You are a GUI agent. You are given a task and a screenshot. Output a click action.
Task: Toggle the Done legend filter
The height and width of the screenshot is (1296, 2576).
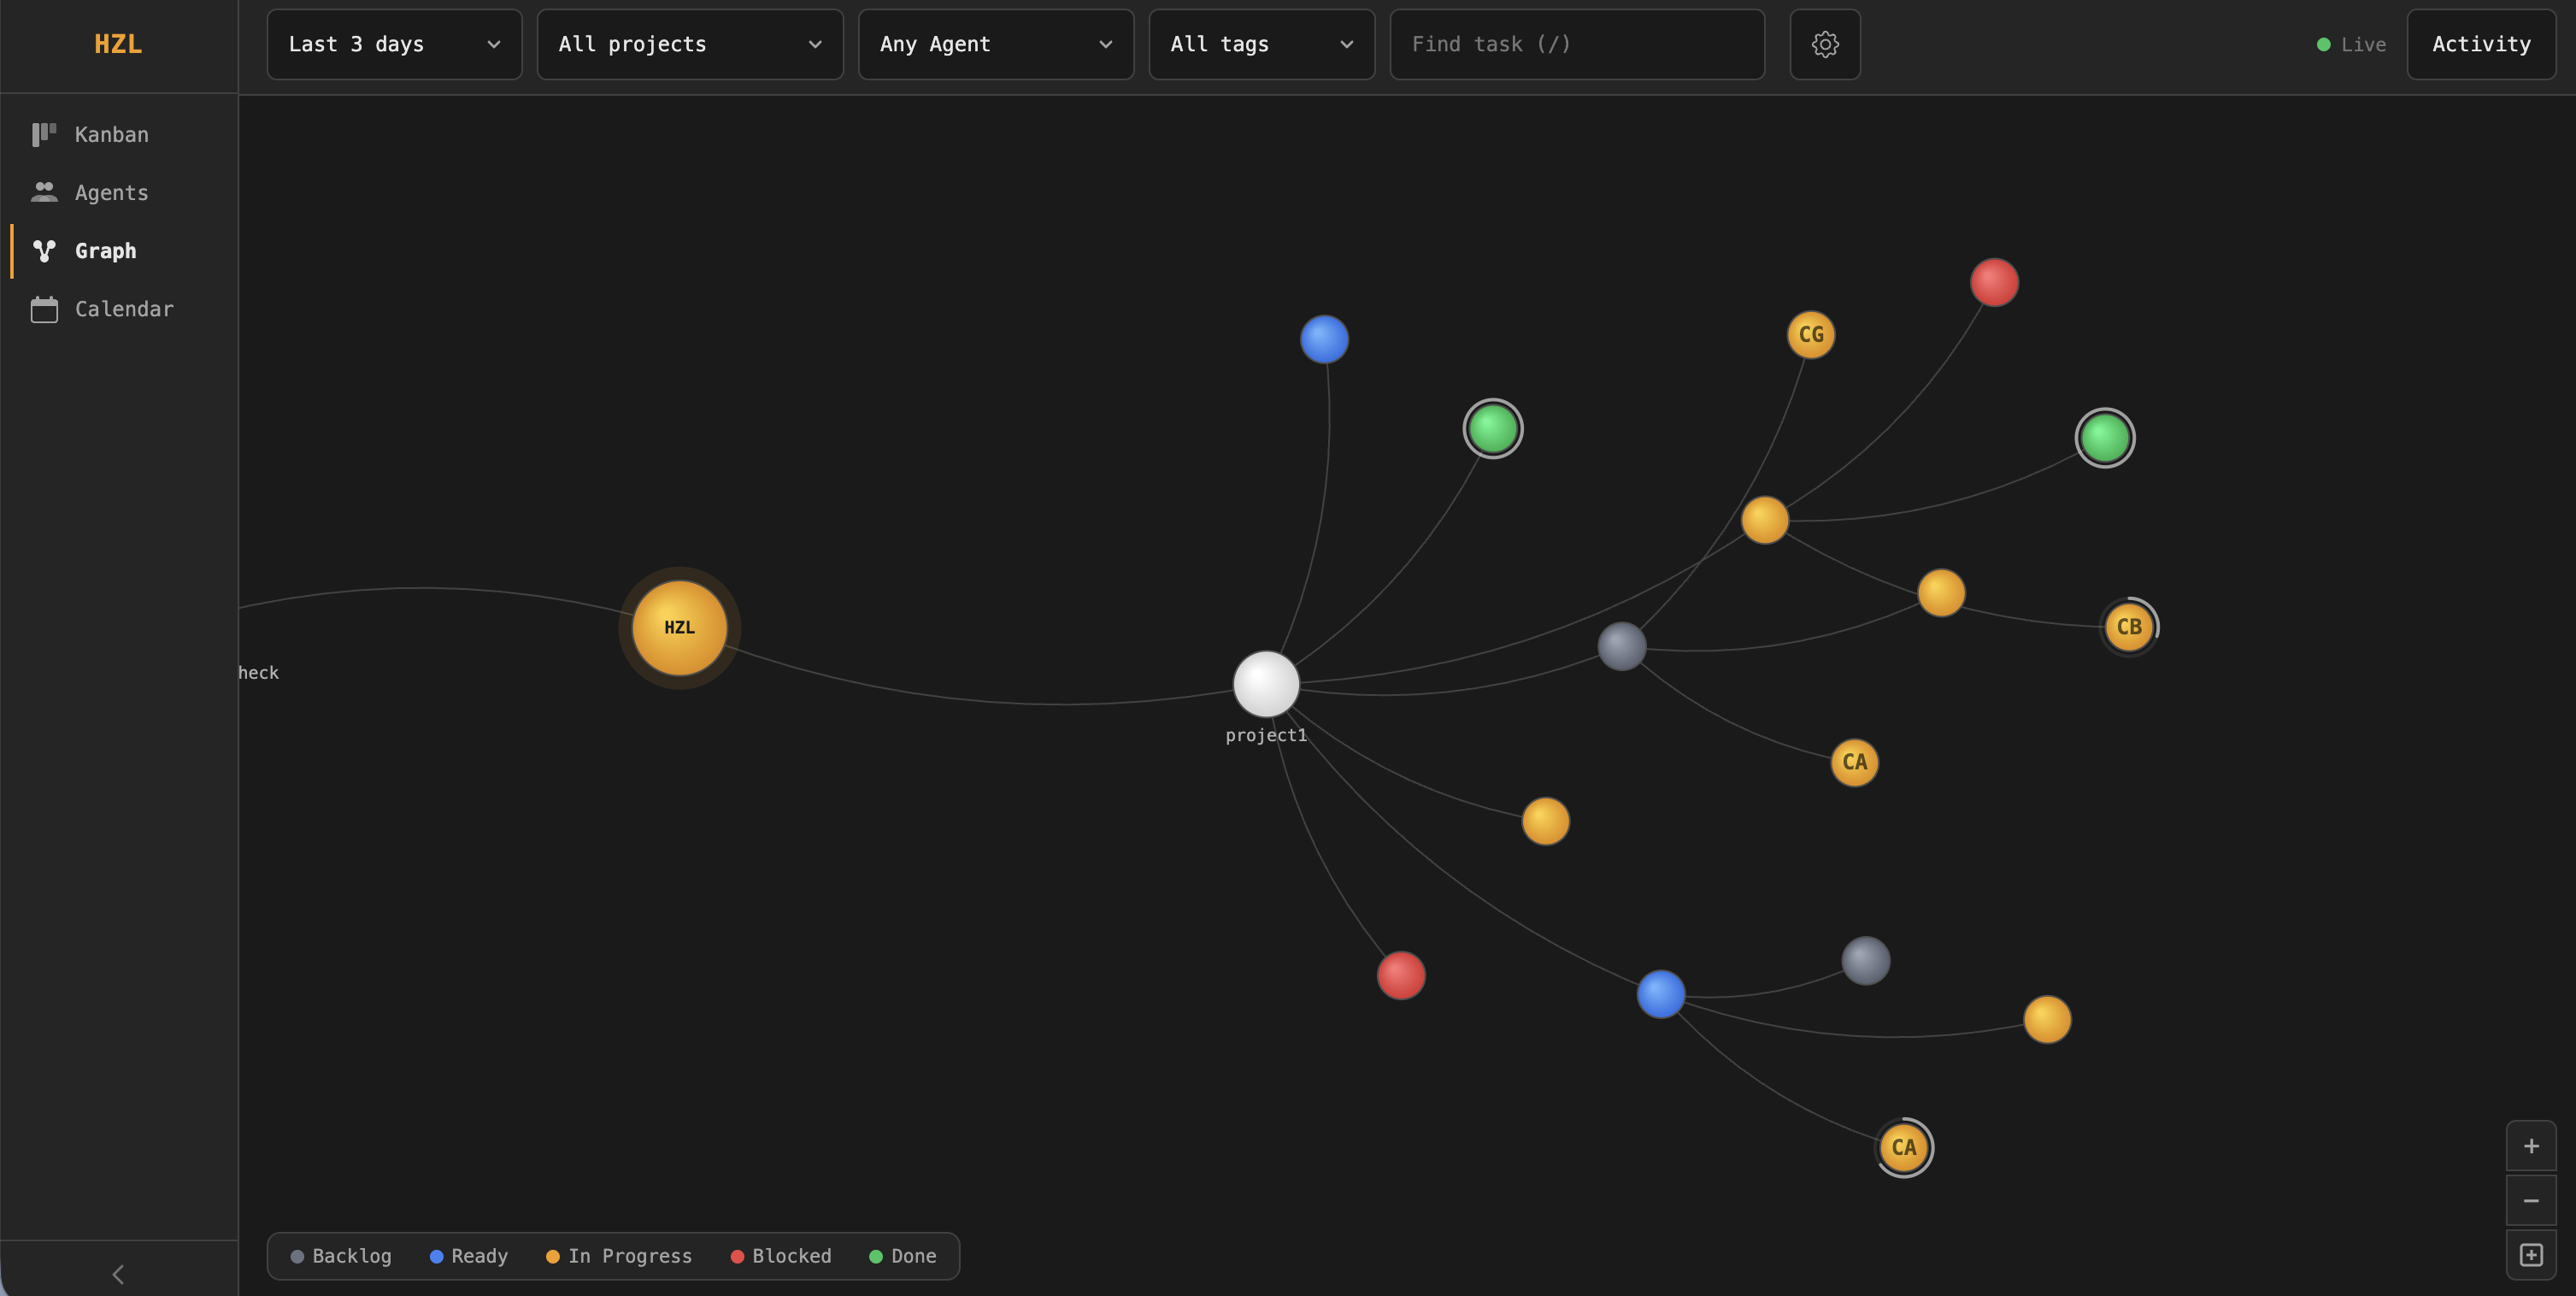pyautogui.click(x=903, y=1256)
